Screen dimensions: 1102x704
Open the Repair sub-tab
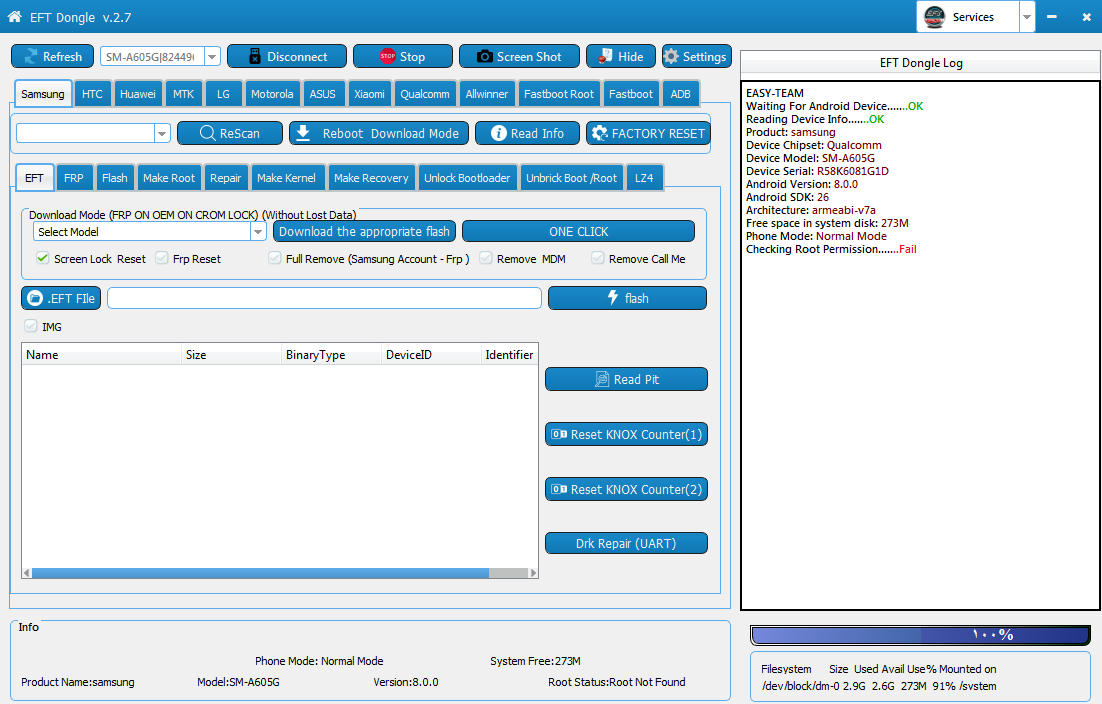point(226,178)
